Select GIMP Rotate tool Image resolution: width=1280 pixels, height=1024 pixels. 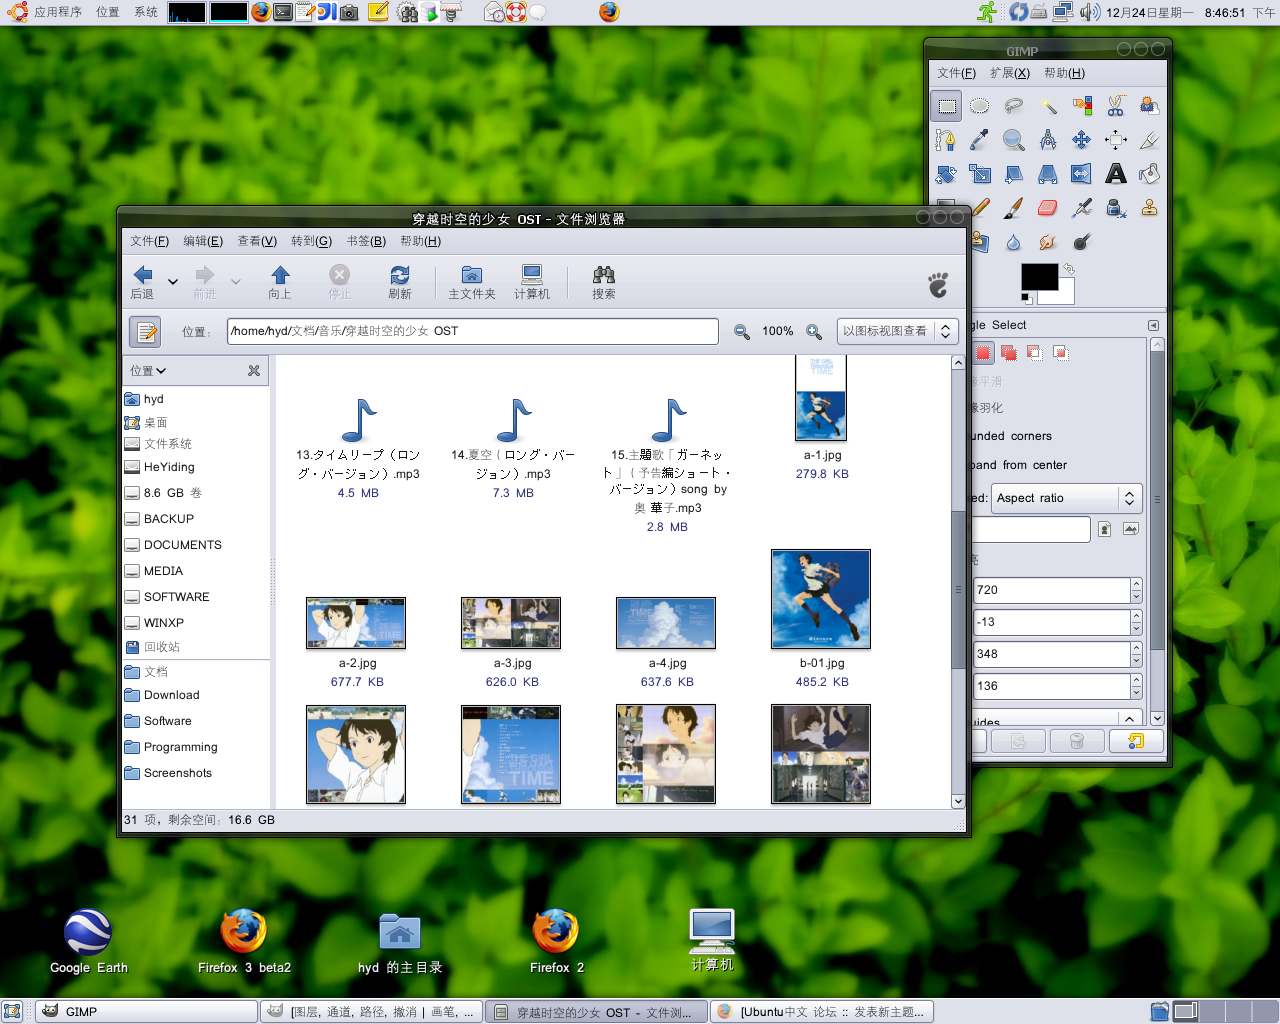(947, 174)
